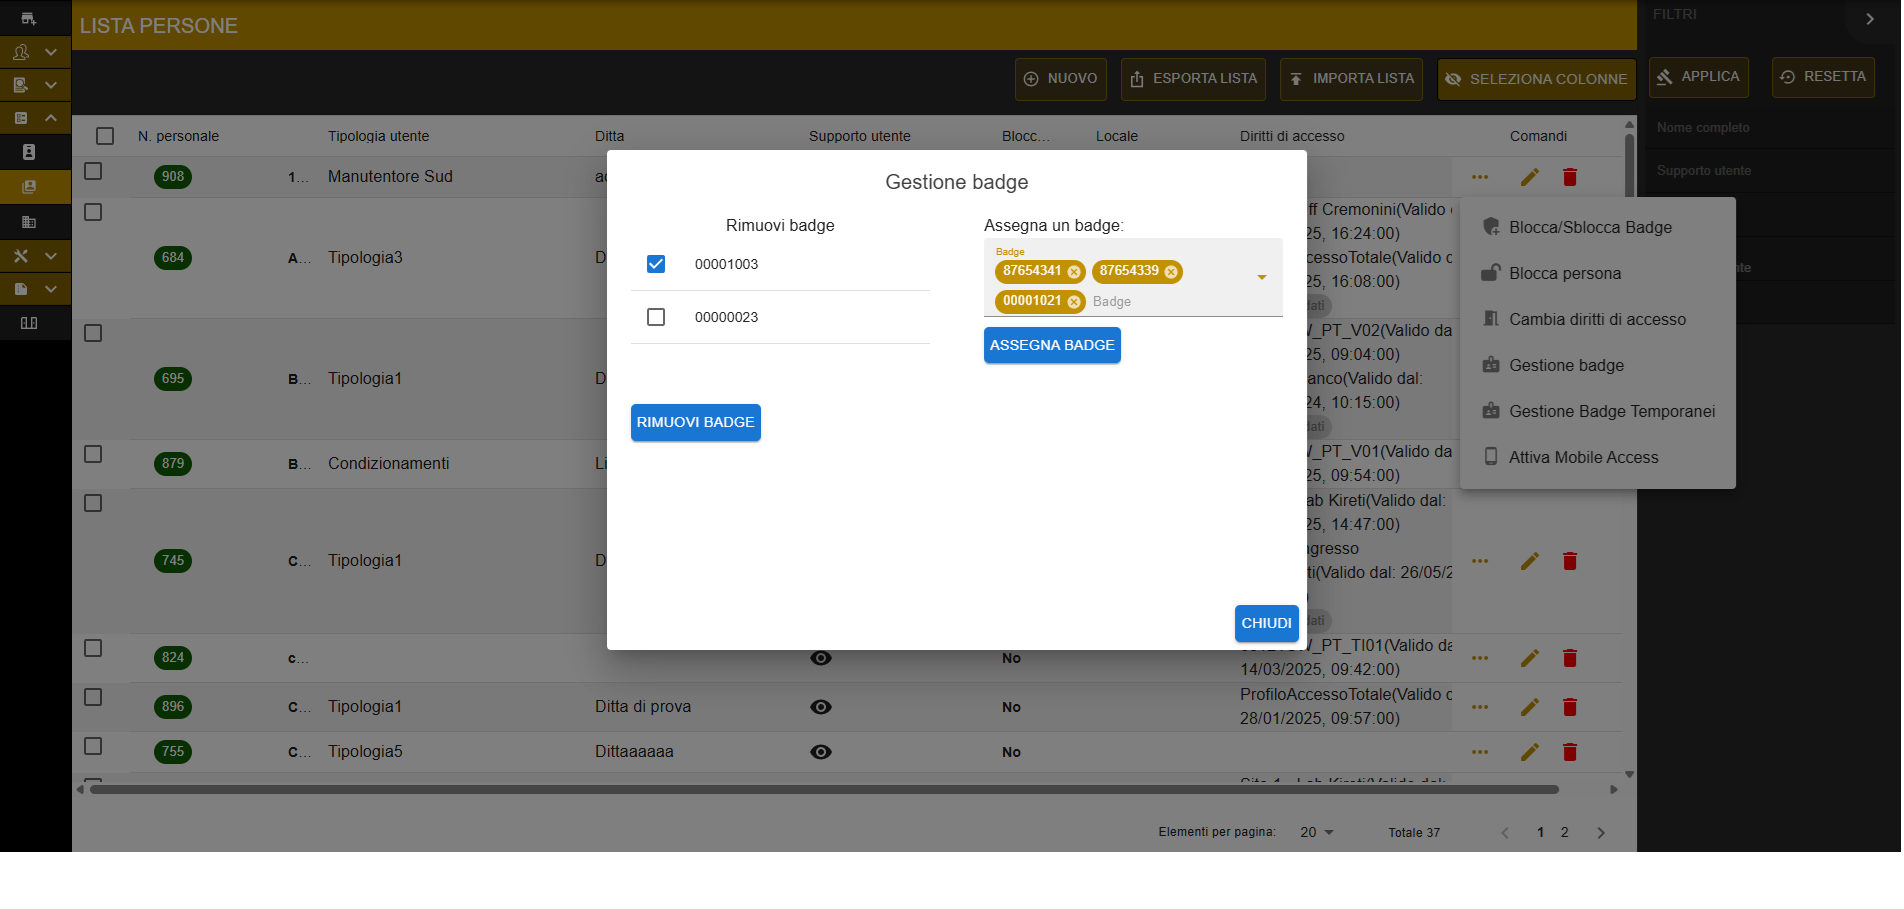Viewport: 1904px width, 909px height.
Task: Click the RIMUOVI BADGE button
Action: pyautogui.click(x=696, y=422)
